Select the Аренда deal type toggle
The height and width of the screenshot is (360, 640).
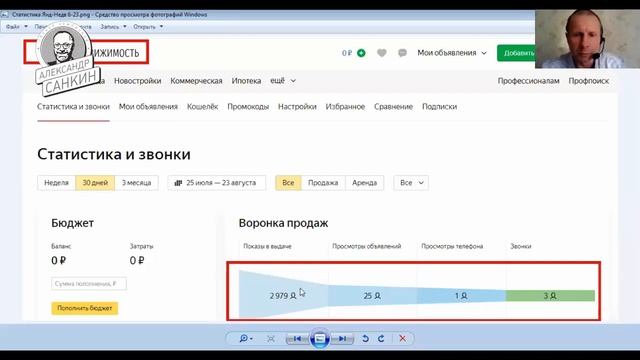click(364, 183)
